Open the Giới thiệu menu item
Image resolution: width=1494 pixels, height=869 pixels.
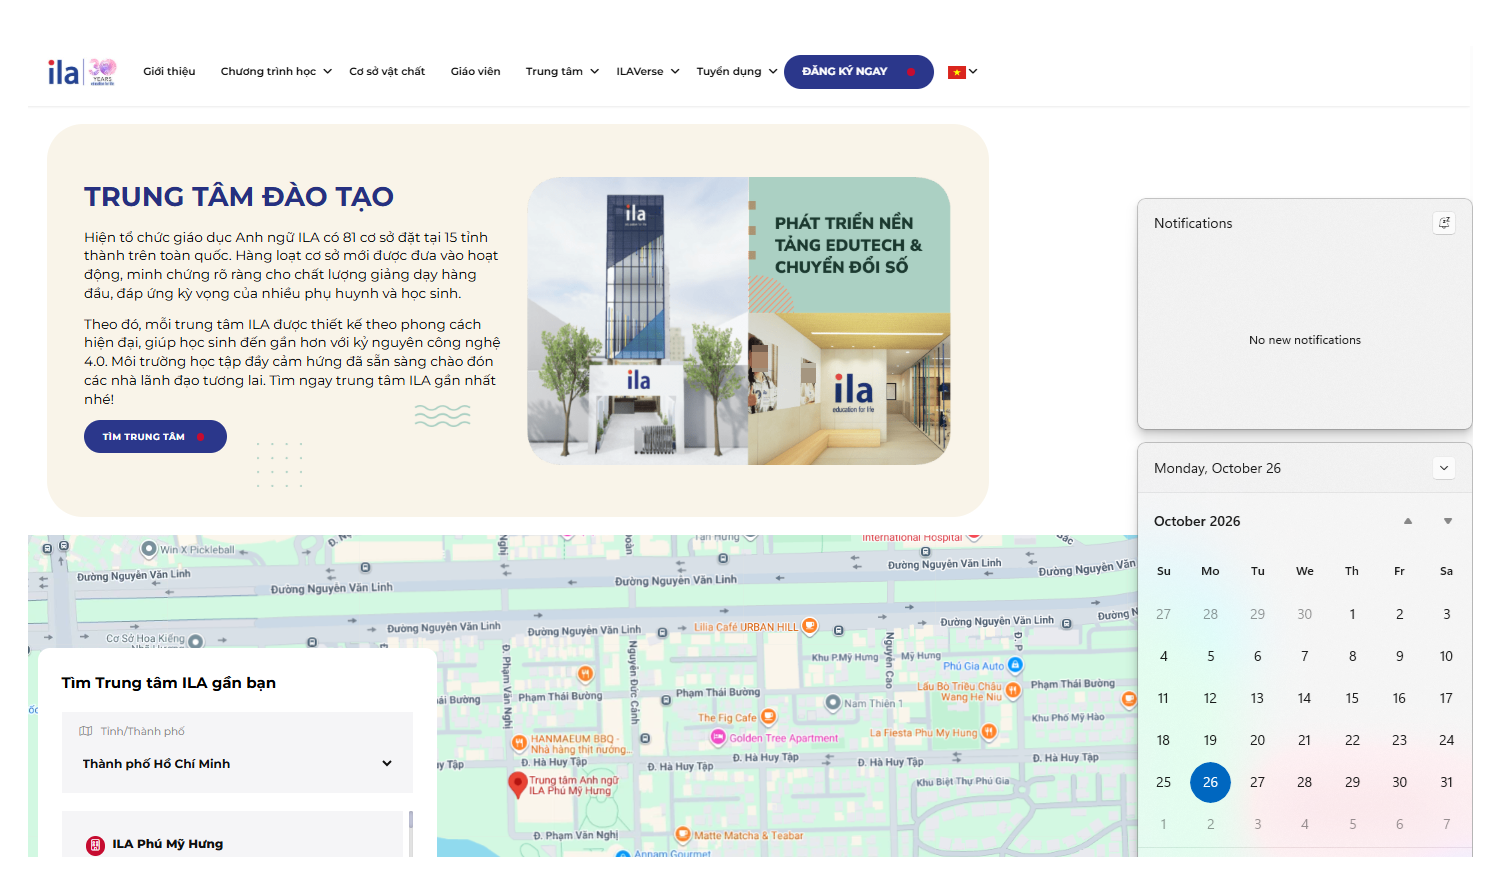[x=169, y=72]
